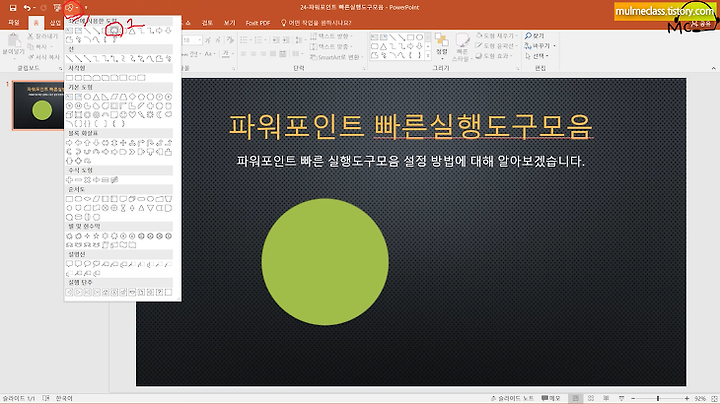Start slideshow from status bar icon
This screenshot has width=720, height=404.
621,398
